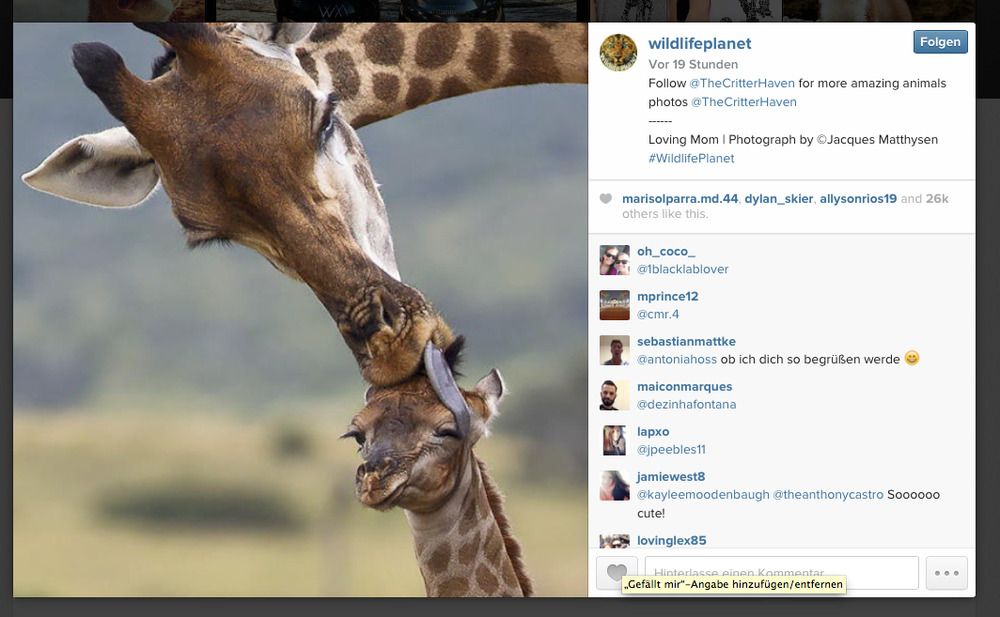Open the @antoniahoss mention
Viewport: 1000px width, 617px height.
point(677,360)
